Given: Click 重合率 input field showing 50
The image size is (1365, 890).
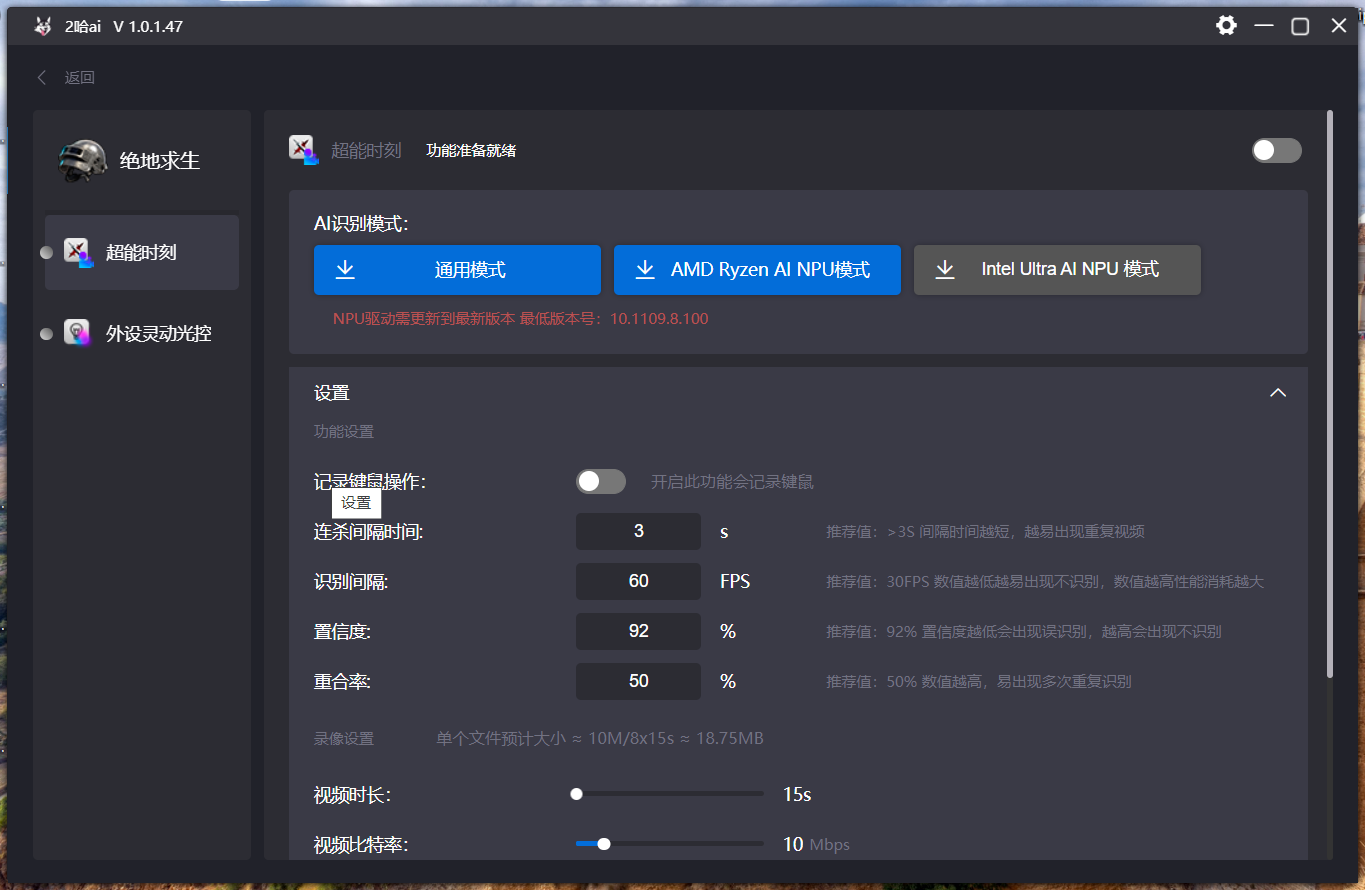Looking at the screenshot, I should tap(638, 681).
